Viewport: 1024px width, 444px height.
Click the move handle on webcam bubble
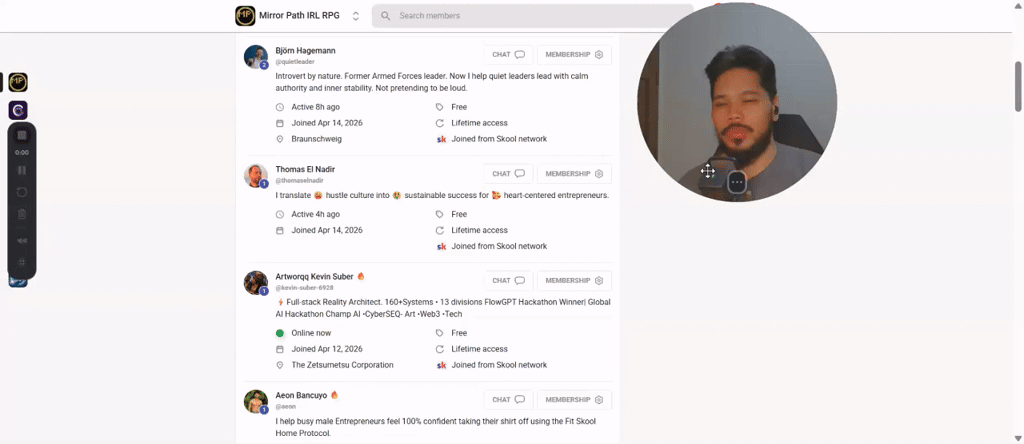pos(707,172)
